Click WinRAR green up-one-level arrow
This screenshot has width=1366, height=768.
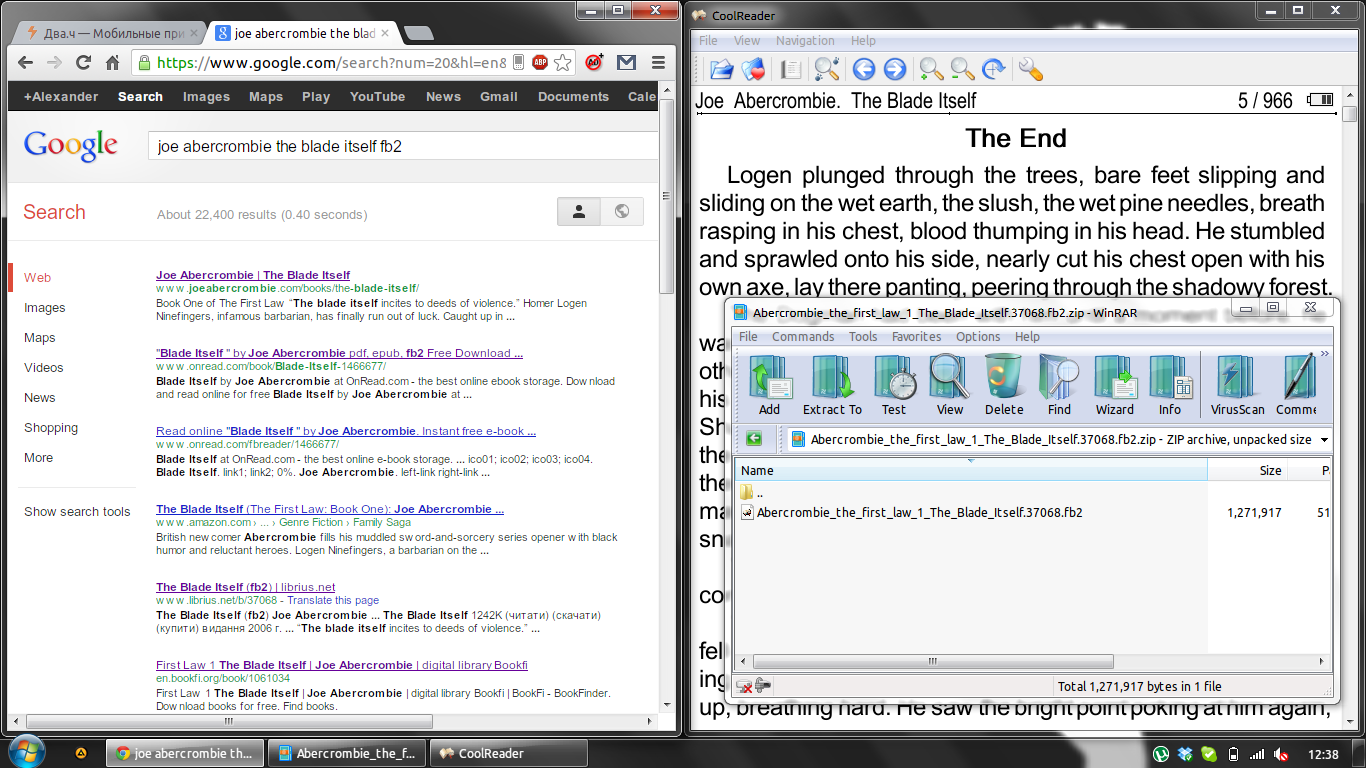(753, 439)
